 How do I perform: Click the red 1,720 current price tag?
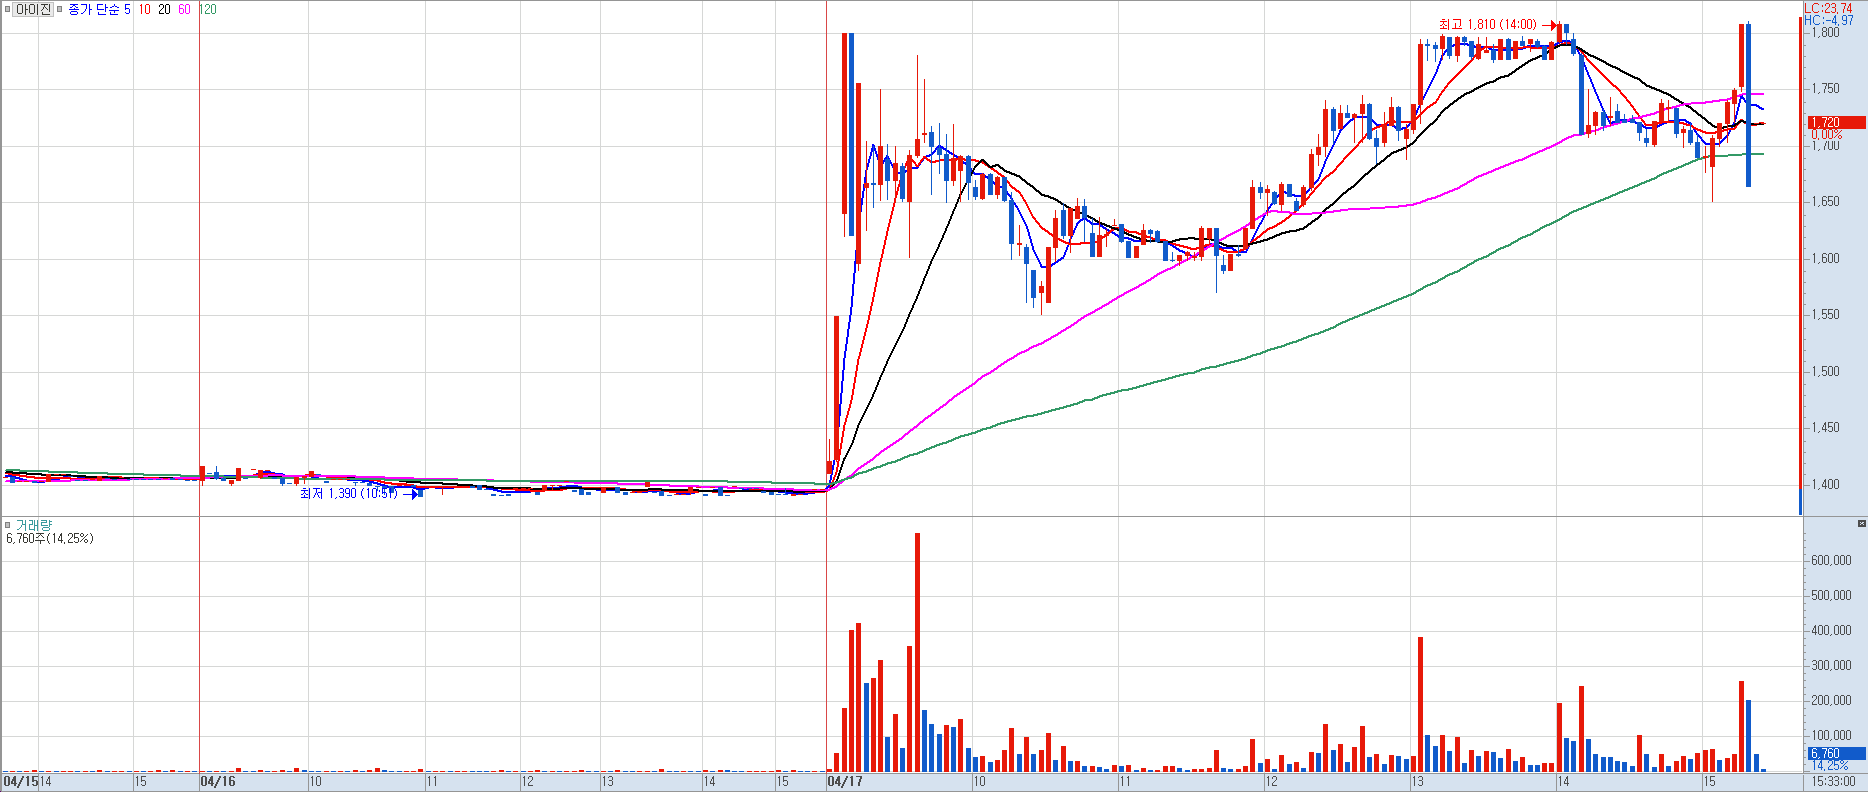click(1836, 122)
